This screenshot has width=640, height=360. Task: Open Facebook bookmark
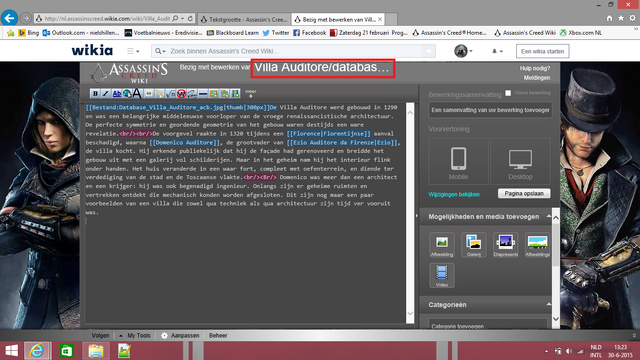coord(309,33)
